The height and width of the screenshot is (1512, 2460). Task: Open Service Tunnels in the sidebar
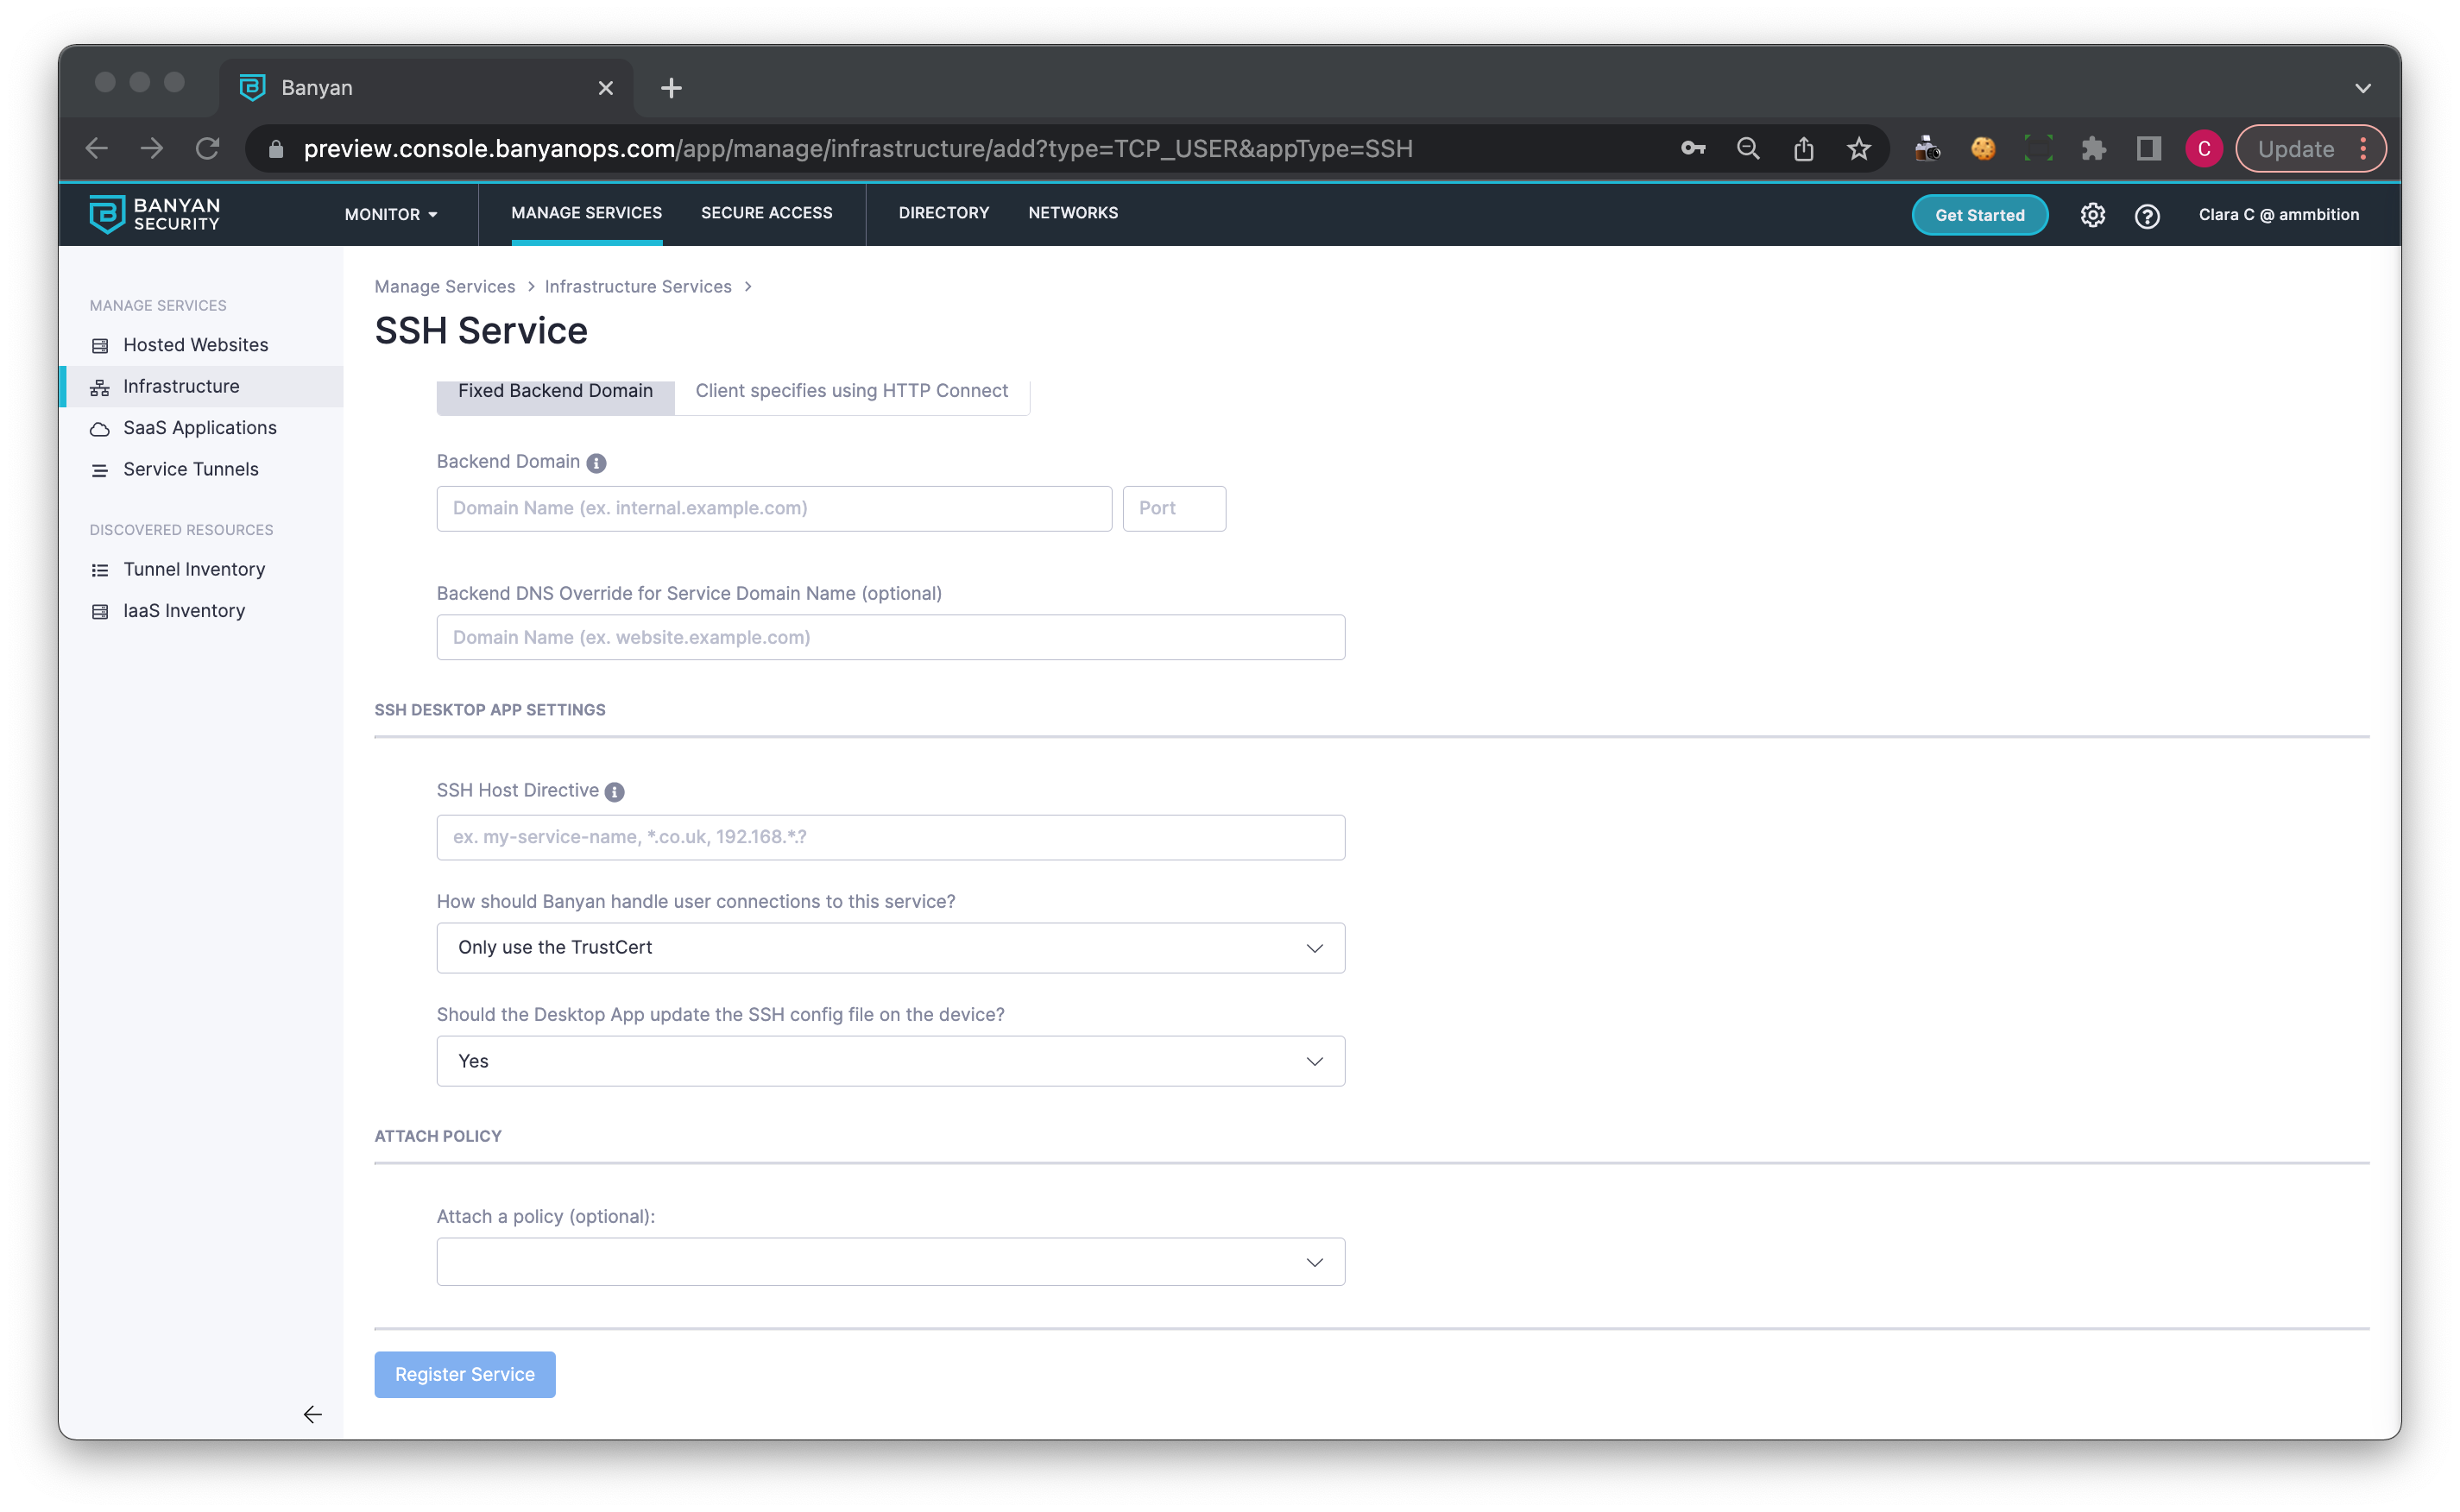[190, 469]
